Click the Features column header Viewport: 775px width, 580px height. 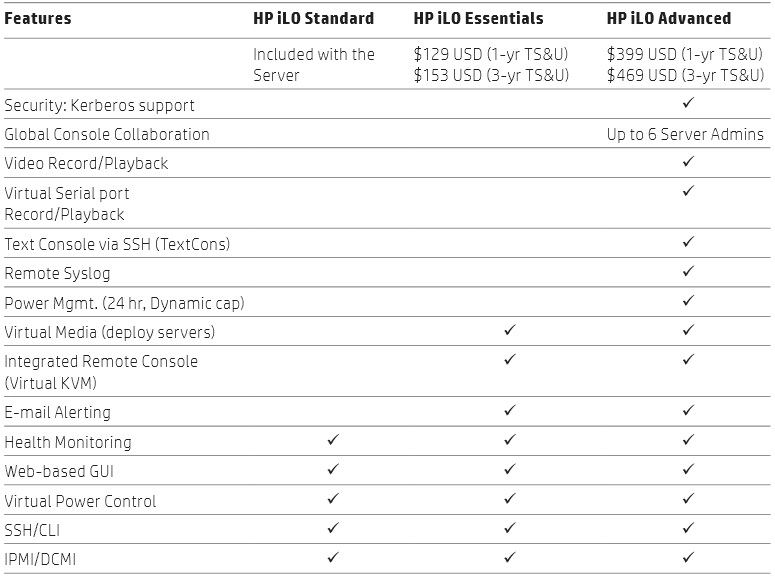pos(38,18)
